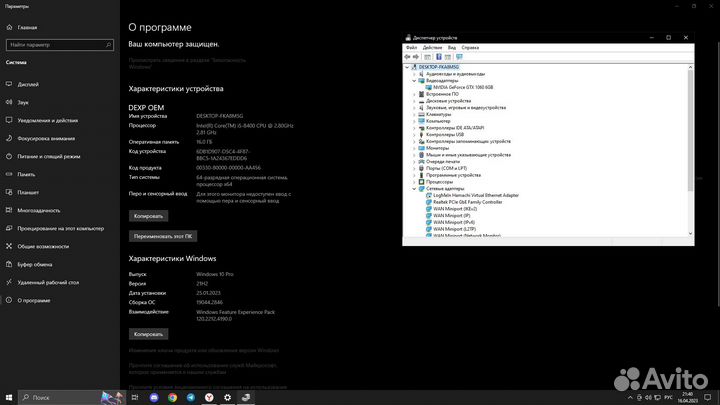This screenshot has height=405, width=720.
Task: Open the Display (Дисплей) settings page
Action: point(28,84)
